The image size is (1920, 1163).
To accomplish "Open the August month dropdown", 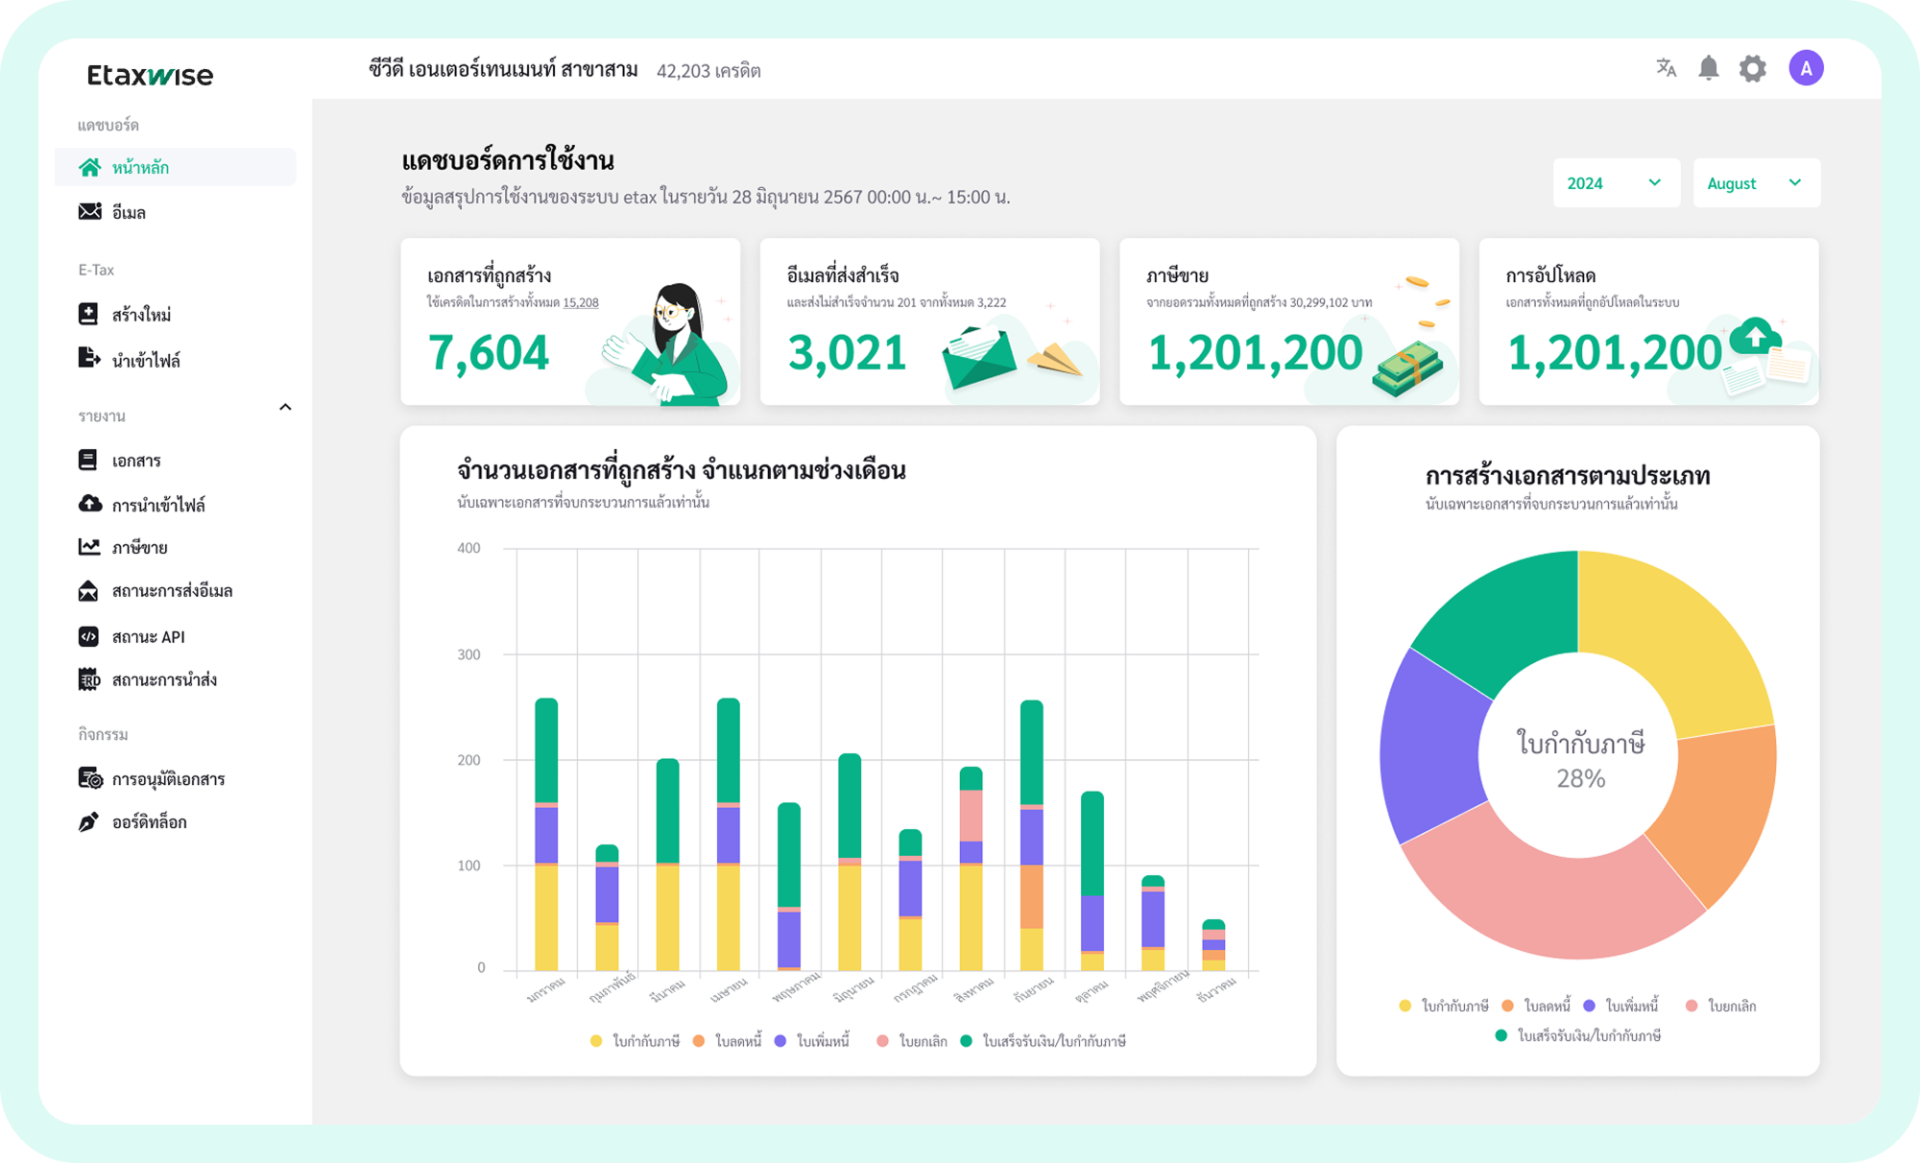I will 1755,183.
